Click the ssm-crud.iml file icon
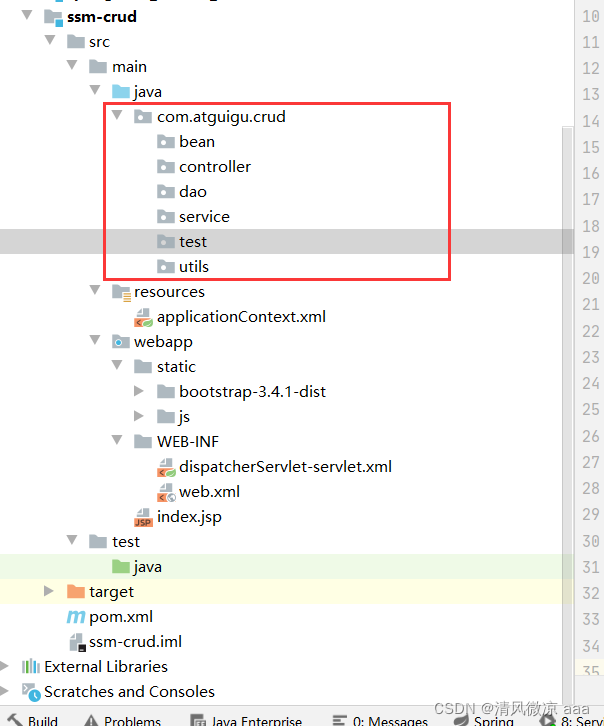This screenshot has width=604, height=726. click(x=77, y=643)
